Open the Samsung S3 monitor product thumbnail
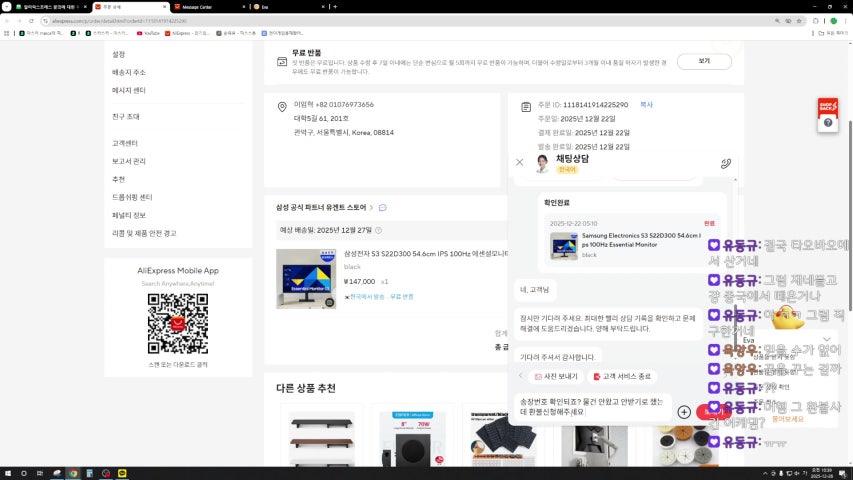 [x=306, y=279]
